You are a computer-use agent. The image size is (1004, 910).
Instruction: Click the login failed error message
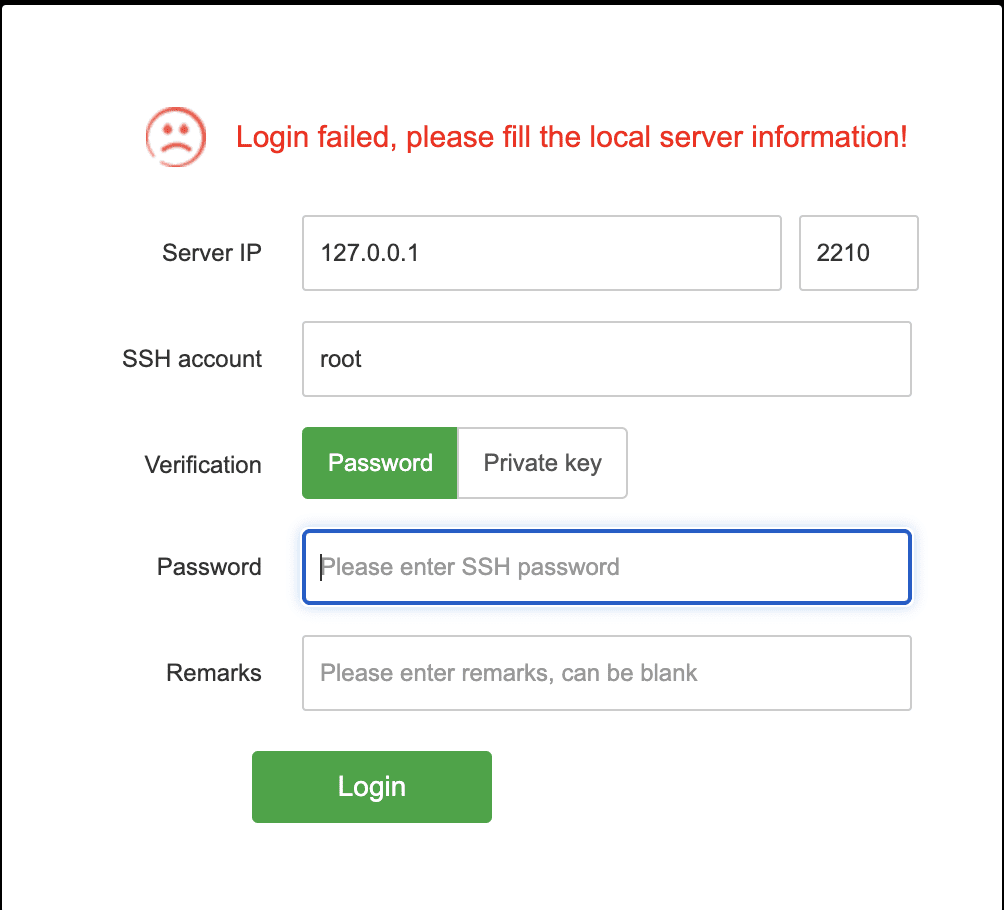click(x=571, y=137)
